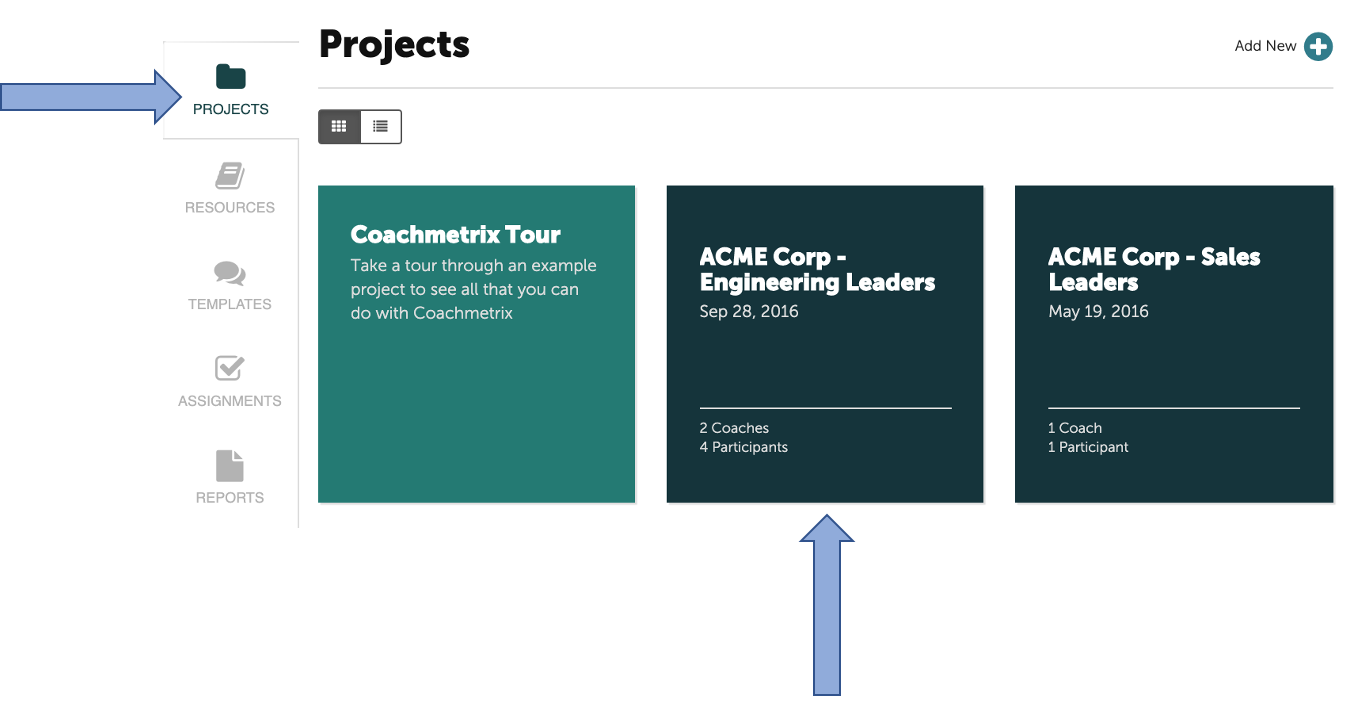Go to the RESOURCES sidebar label
The height and width of the screenshot is (706, 1348).
(x=230, y=207)
